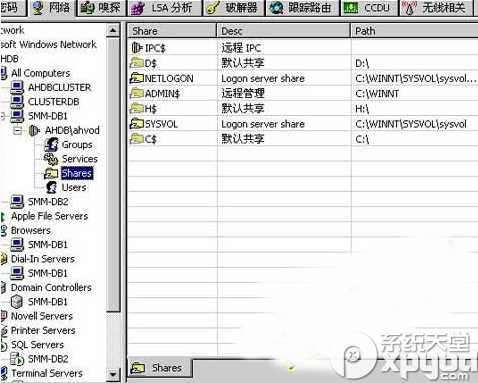The width and height of the screenshot is (478, 383).
Task: Select the C$ share folder icon
Action: tap(137, 139)
